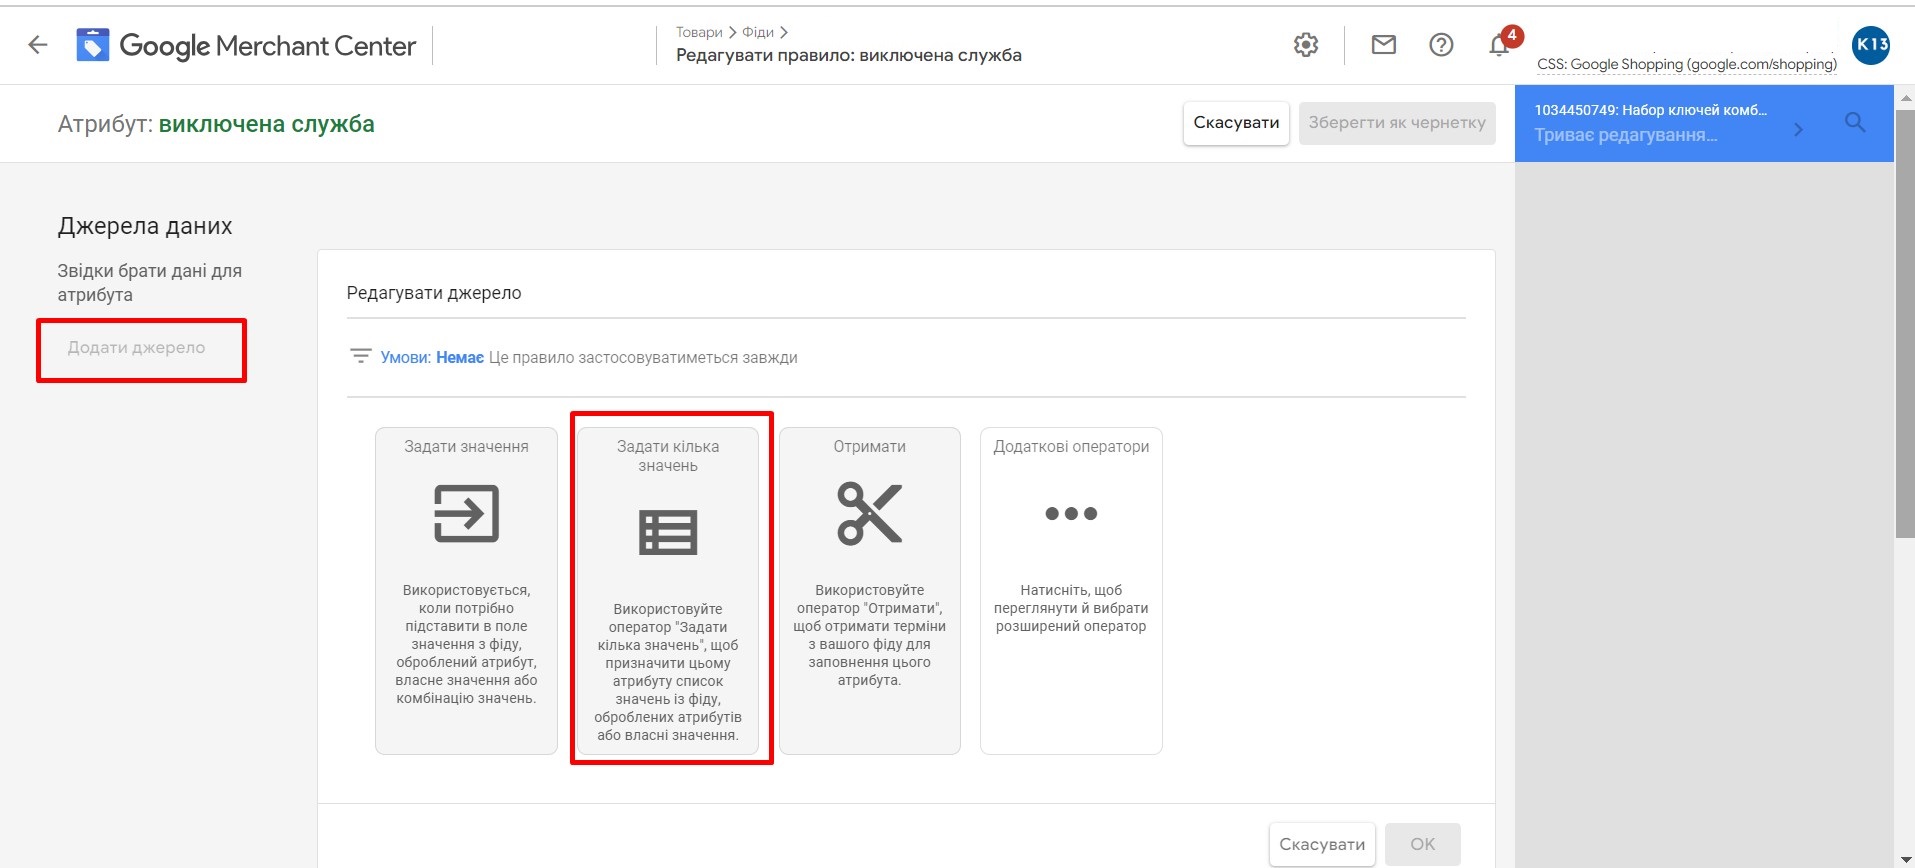Viewport: 1915px width, 868px height.
Task: Click the Отримати card description text
Action: (870, 635)
